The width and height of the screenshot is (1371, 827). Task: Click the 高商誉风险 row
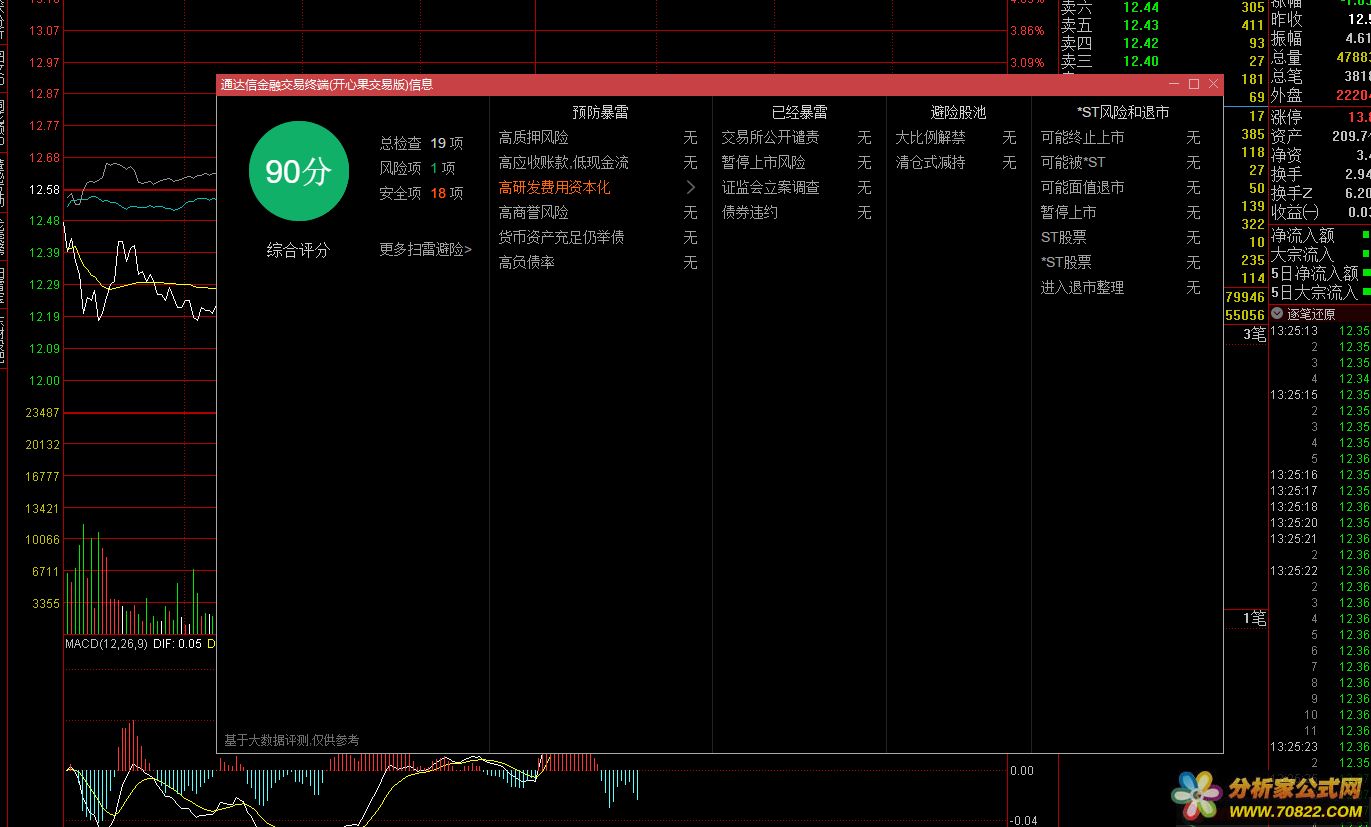[598, 212]
